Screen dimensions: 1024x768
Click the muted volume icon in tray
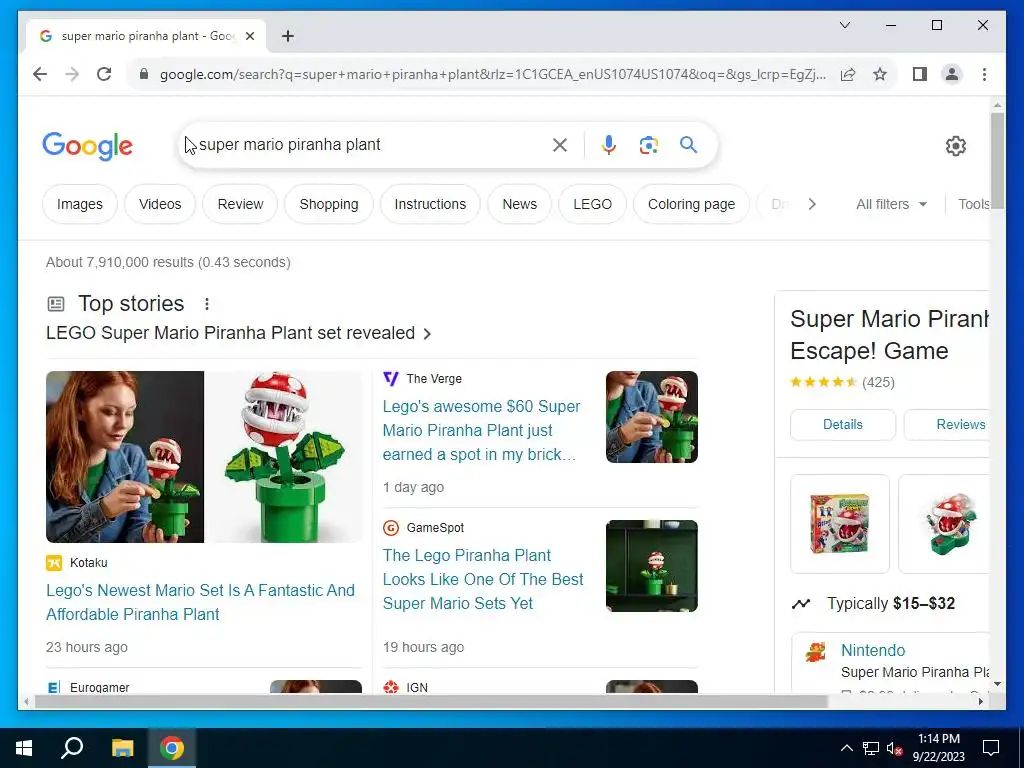tap(894, 748)
